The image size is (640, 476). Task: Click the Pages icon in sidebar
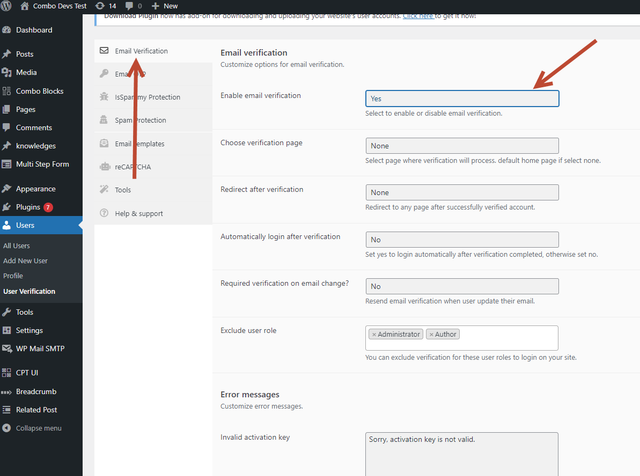tap(7, 109)
